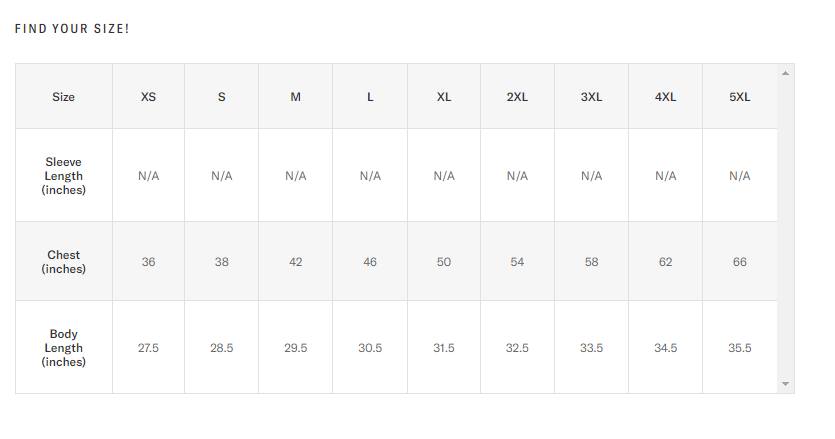835x439 pixels.
Task: Select the chest measurement 66 cell
Action: click(x=739, y=262)
